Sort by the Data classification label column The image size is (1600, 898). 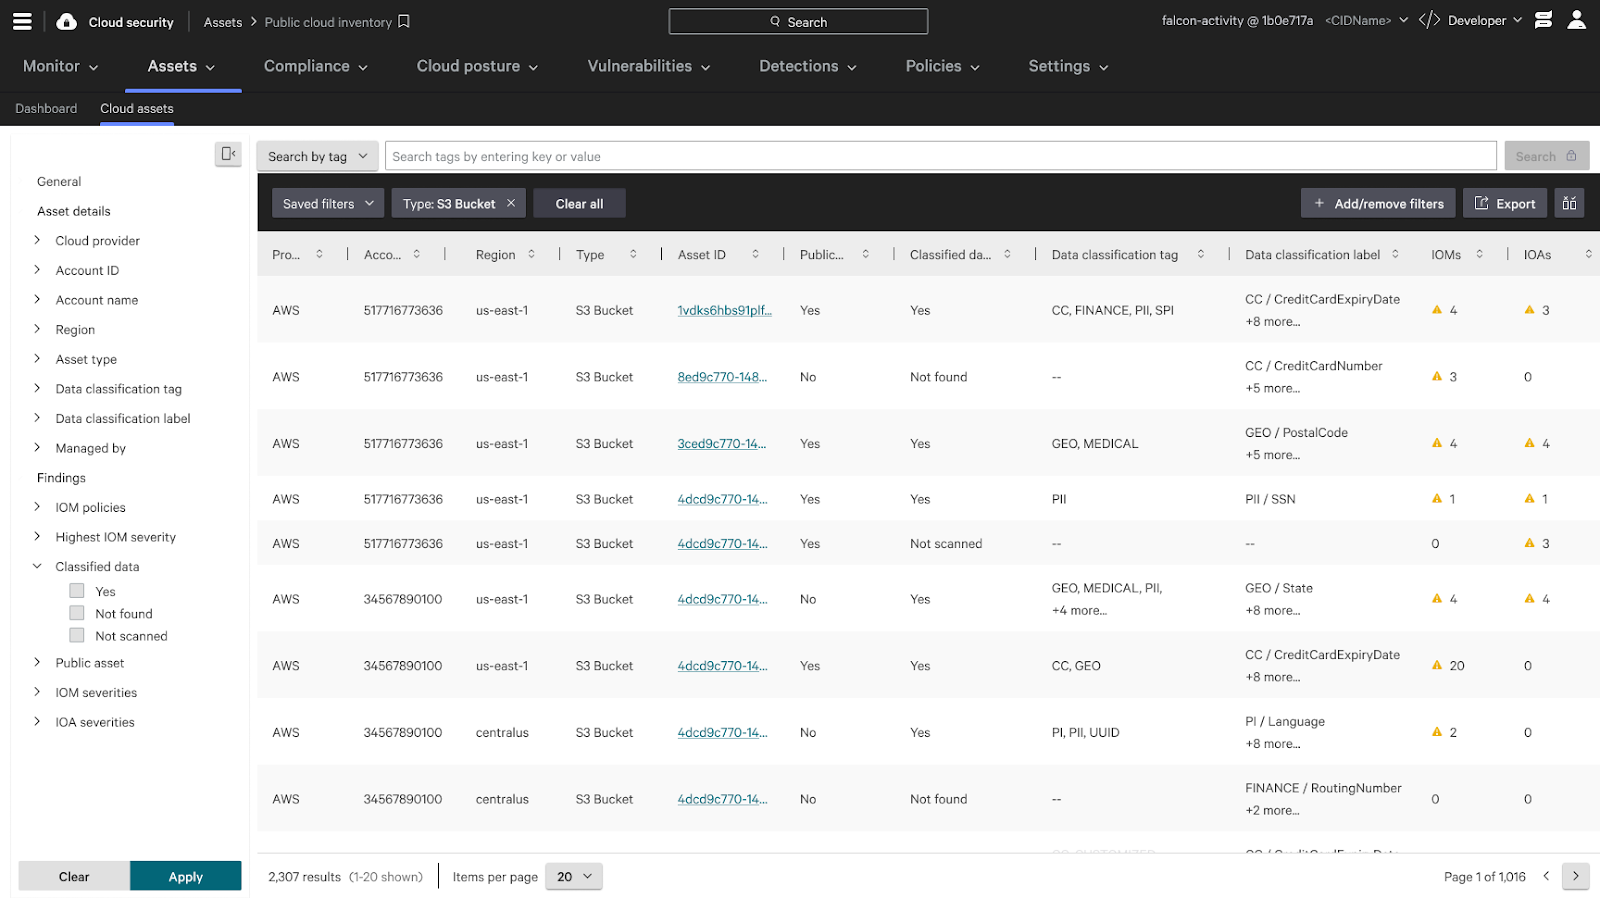tap(1396, 254)
